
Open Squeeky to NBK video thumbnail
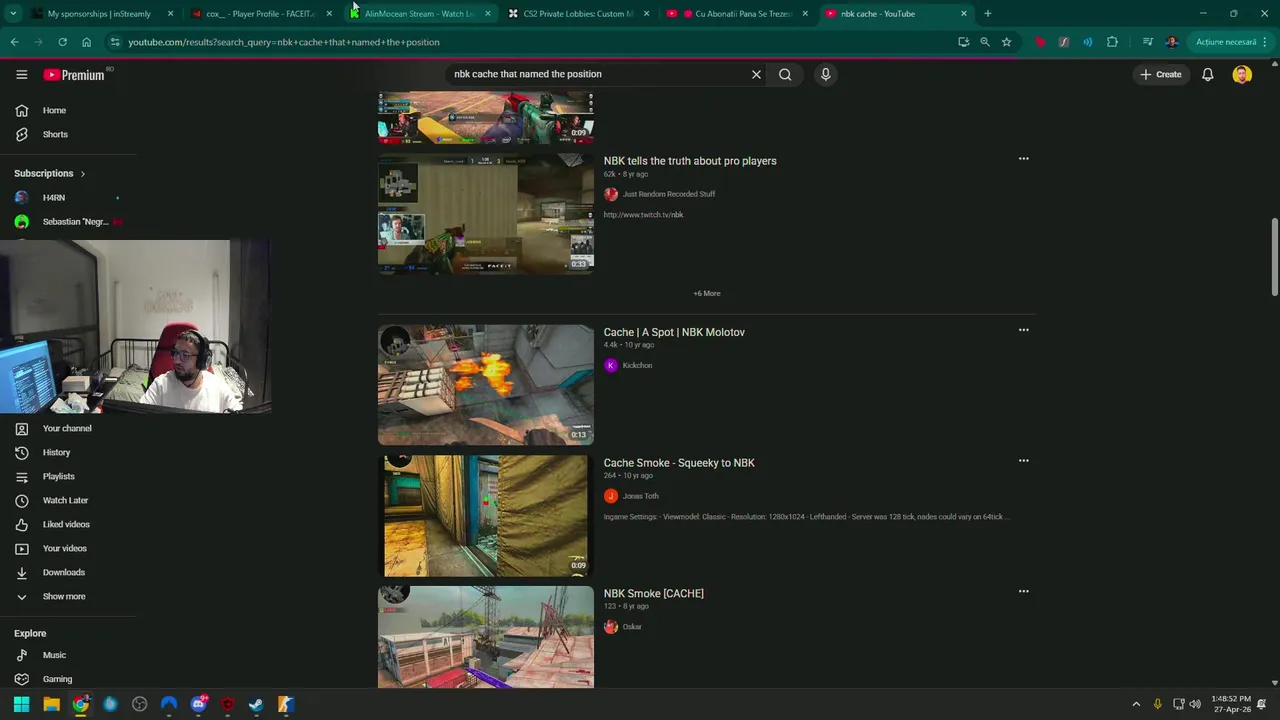point(485,515)
